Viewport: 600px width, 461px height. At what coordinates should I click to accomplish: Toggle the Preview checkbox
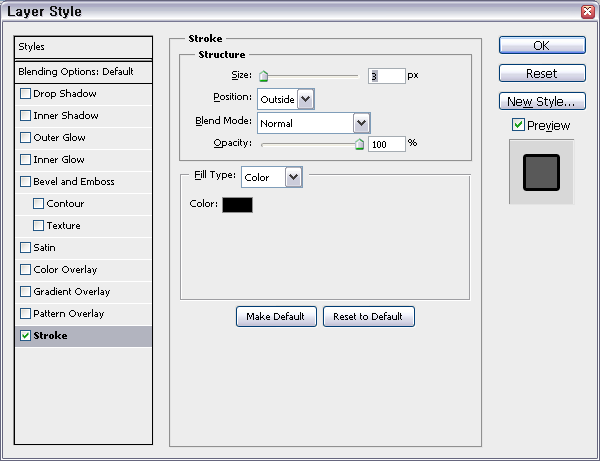(x=518, y=125)
